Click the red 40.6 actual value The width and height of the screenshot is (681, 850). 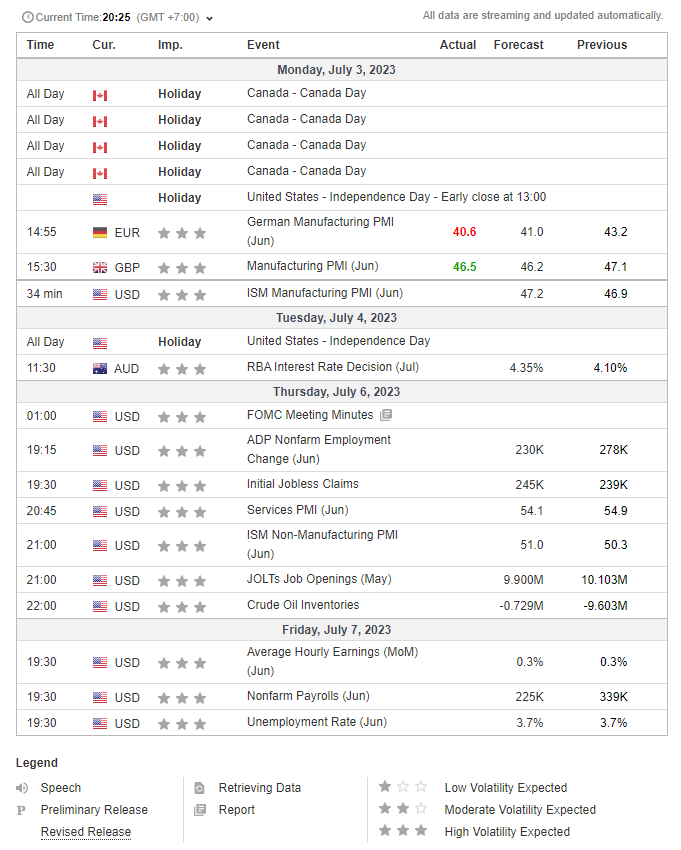pos(464,232)
